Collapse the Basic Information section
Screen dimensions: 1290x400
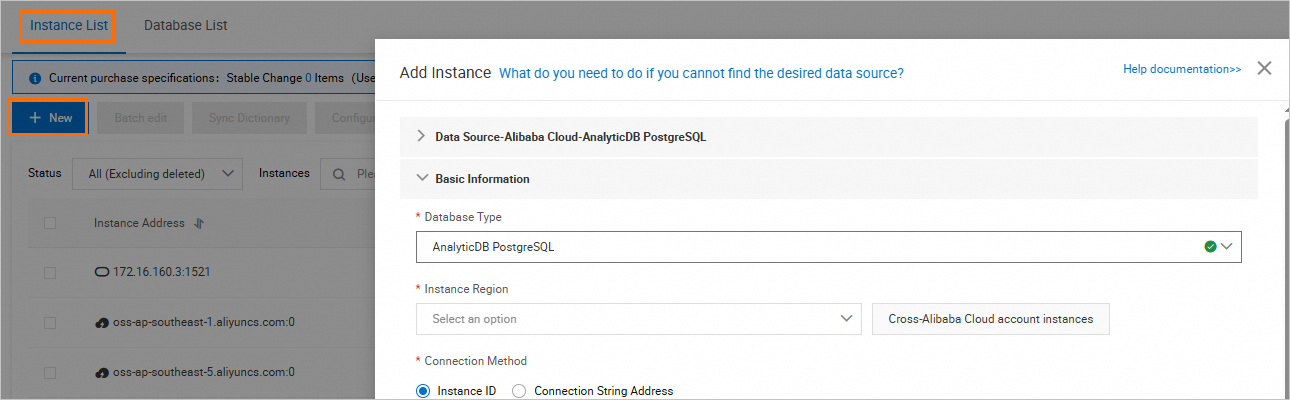click(421, 178)
